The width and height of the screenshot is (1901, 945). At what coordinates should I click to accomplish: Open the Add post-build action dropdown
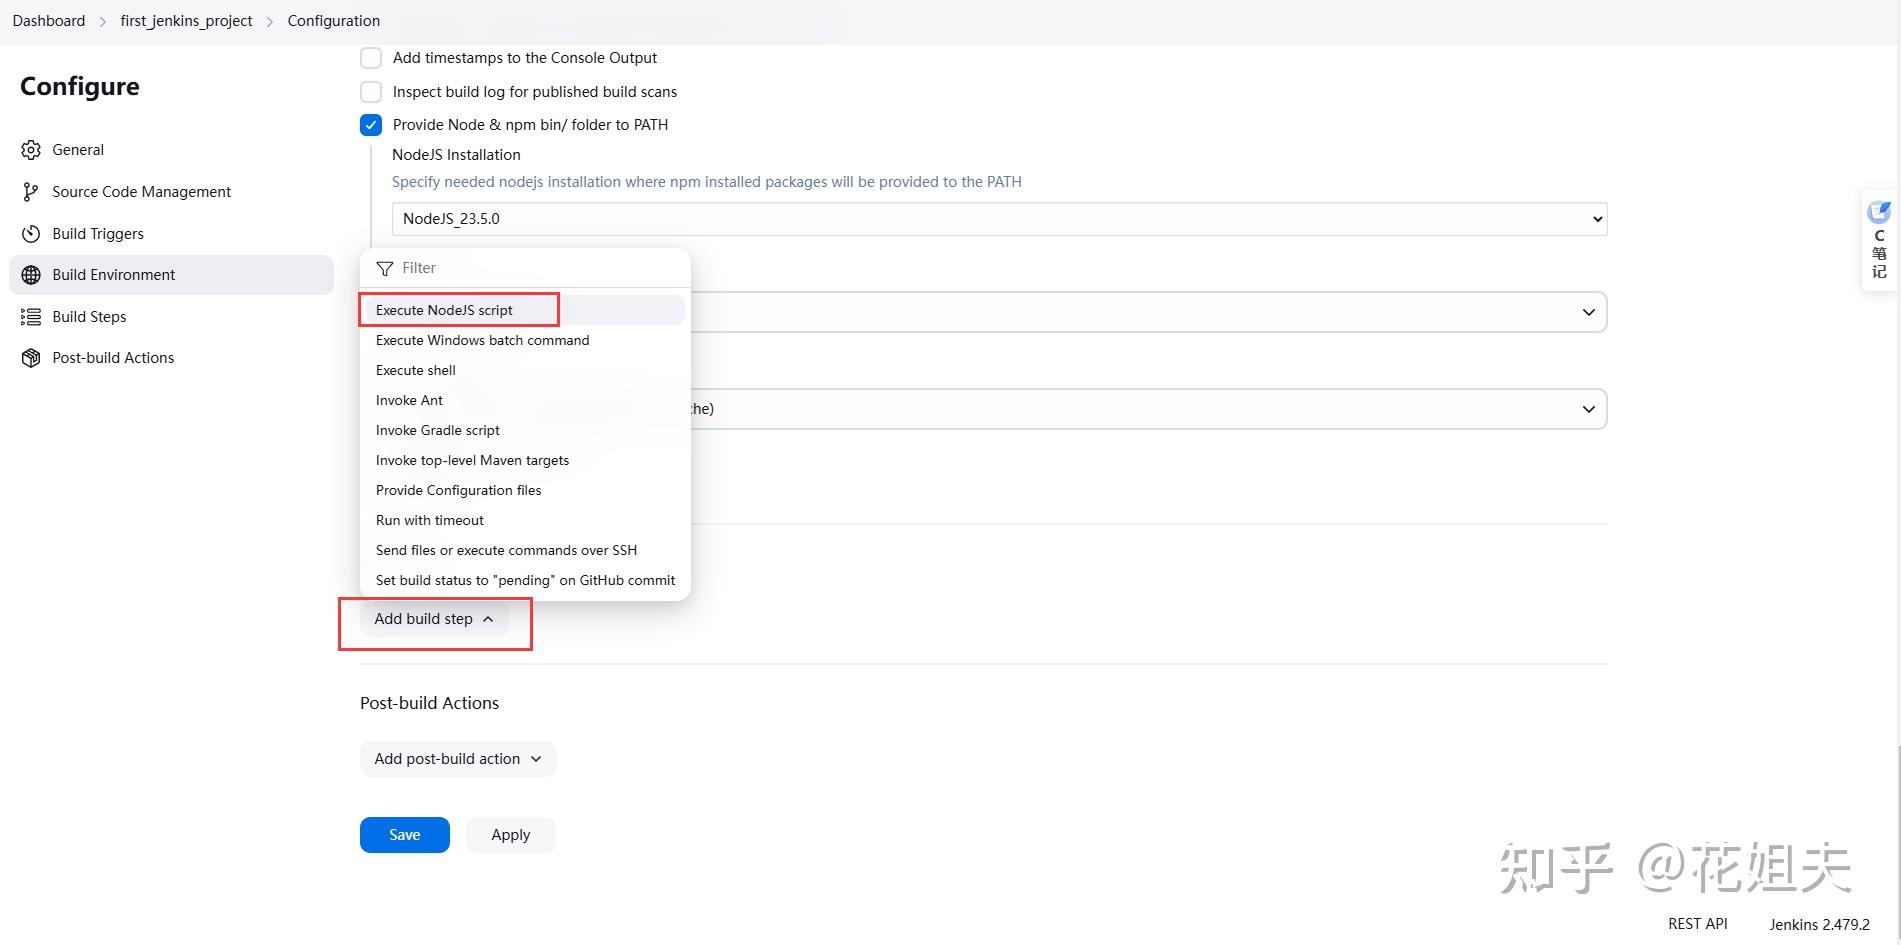click(x=457, y=758)
